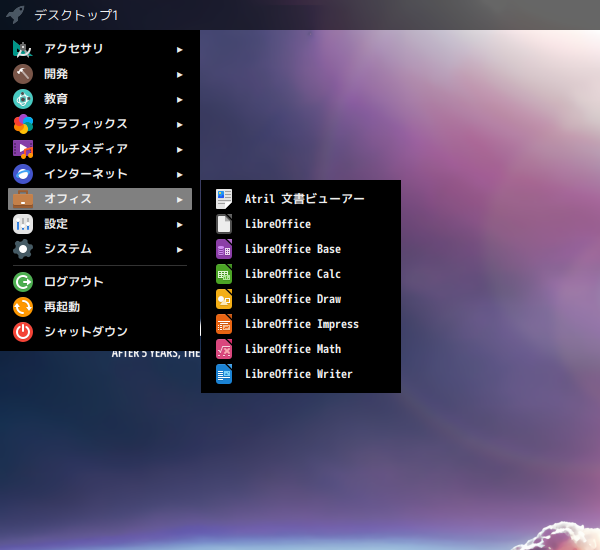
Task: Expand the グラフィックス submenu arrow
Action: pyautogui.click(x=179, y=125)
